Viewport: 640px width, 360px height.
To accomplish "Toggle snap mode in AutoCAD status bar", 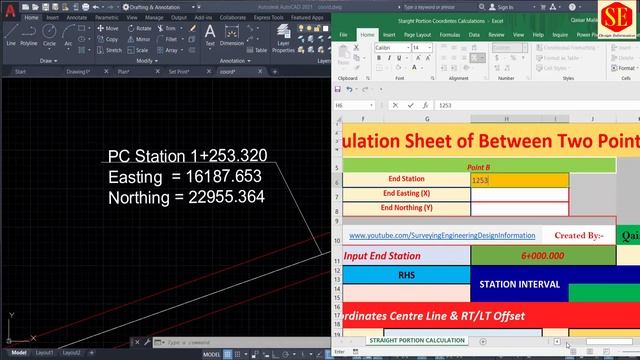I will pos(237,354).
